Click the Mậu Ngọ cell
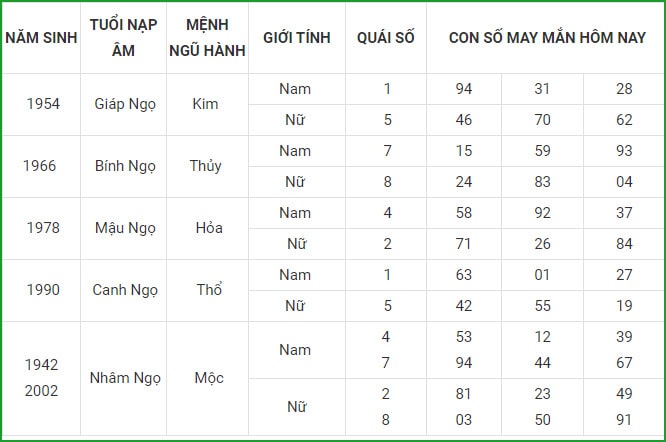 (x=125, y=228)
